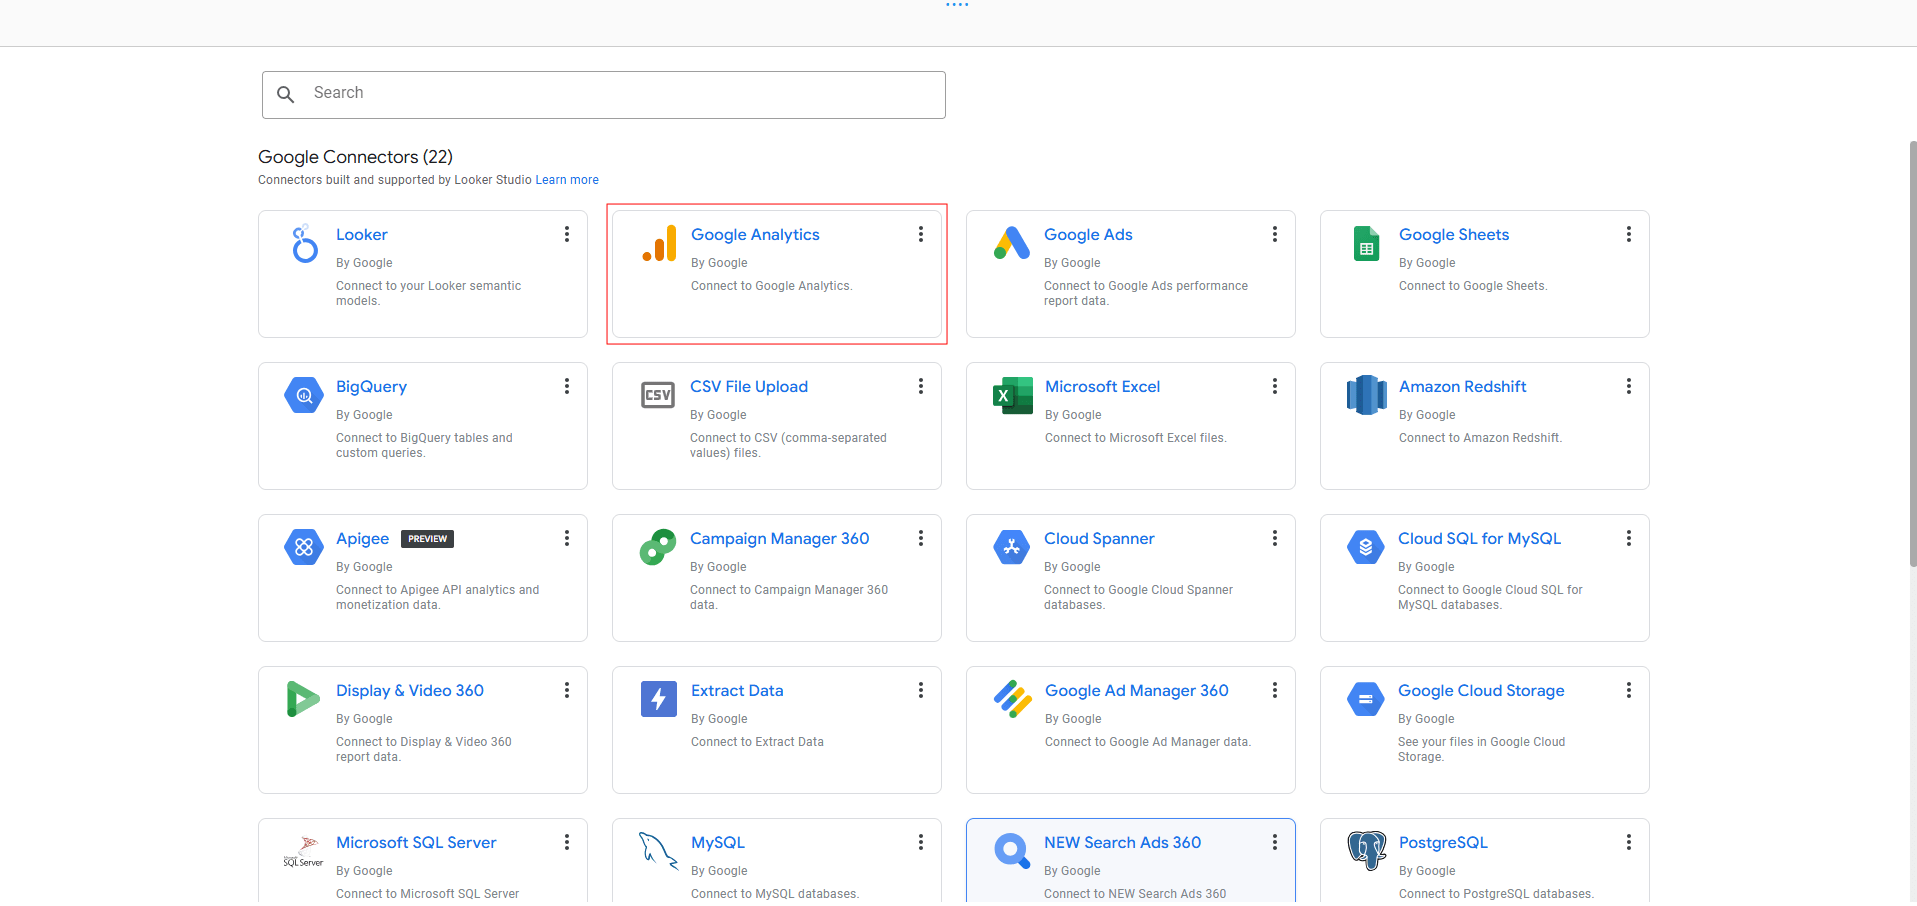Open Google Cloud Storage three-dot menu

pos(1629,690)
